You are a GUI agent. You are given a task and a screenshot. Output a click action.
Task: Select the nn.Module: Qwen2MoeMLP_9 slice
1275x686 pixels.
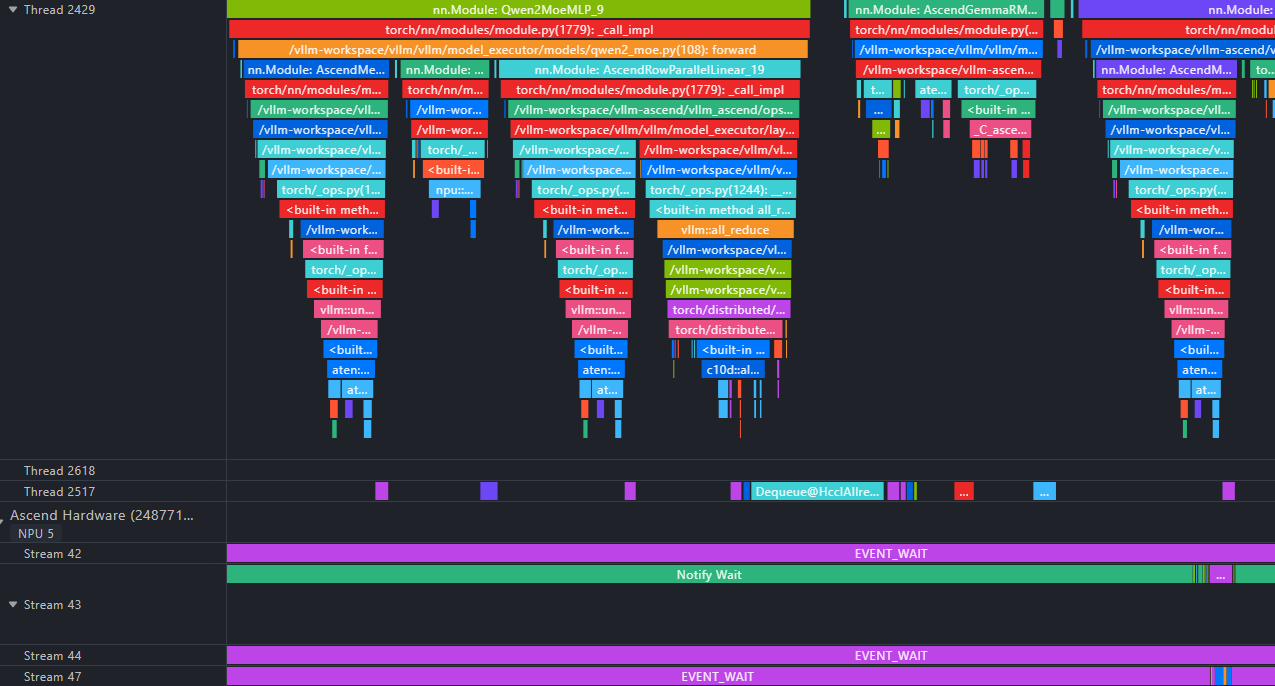point(518,9)
